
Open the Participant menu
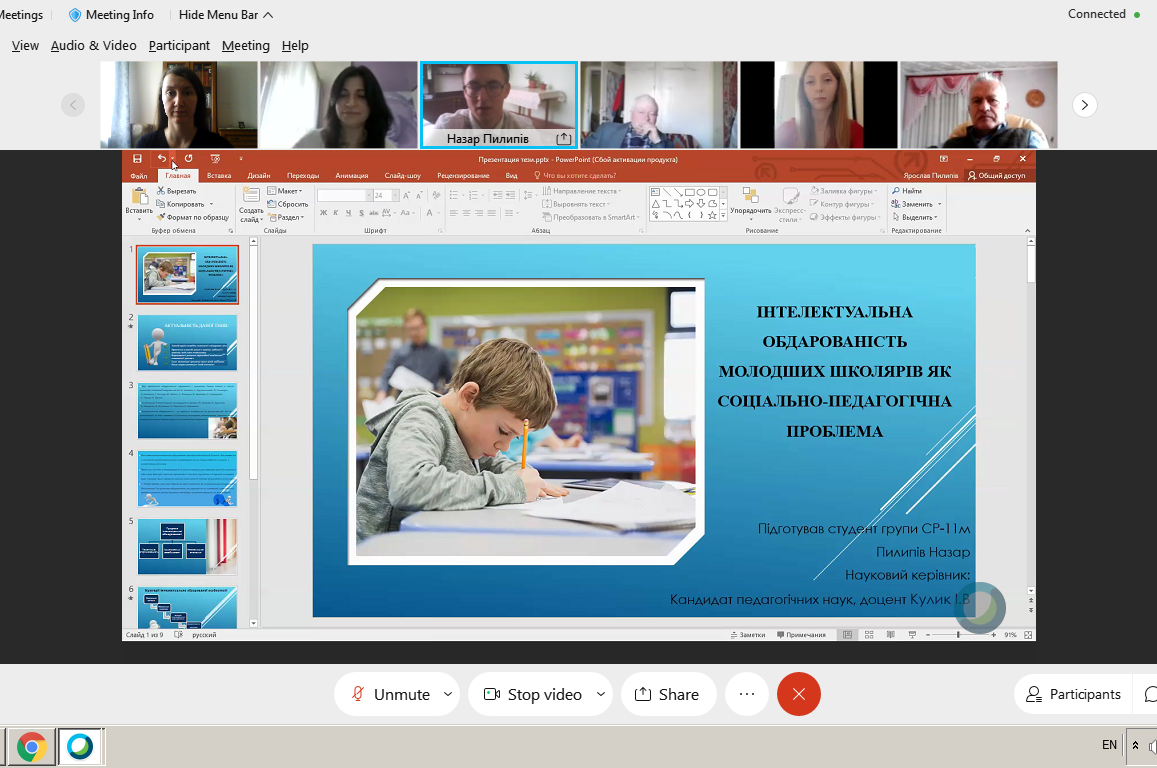[x=179, y=46]
